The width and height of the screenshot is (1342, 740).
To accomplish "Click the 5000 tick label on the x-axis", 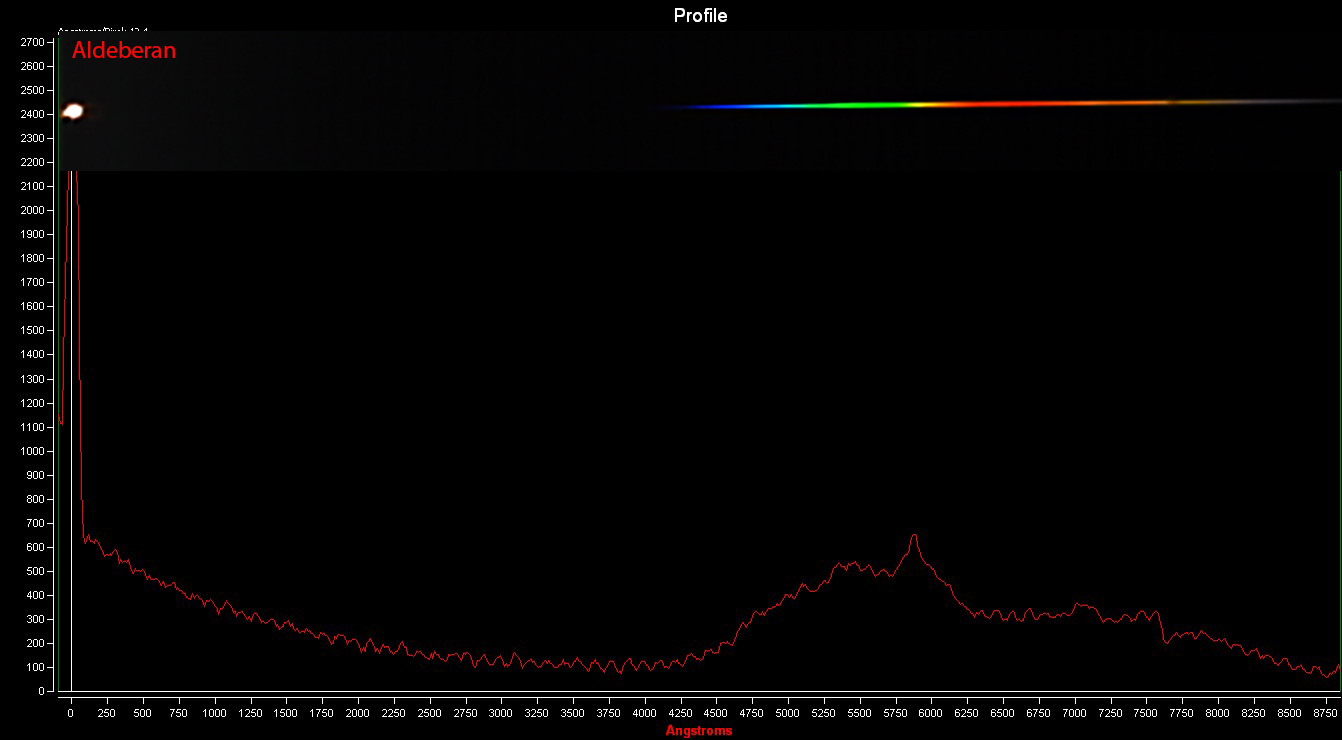I will point(787,713).
